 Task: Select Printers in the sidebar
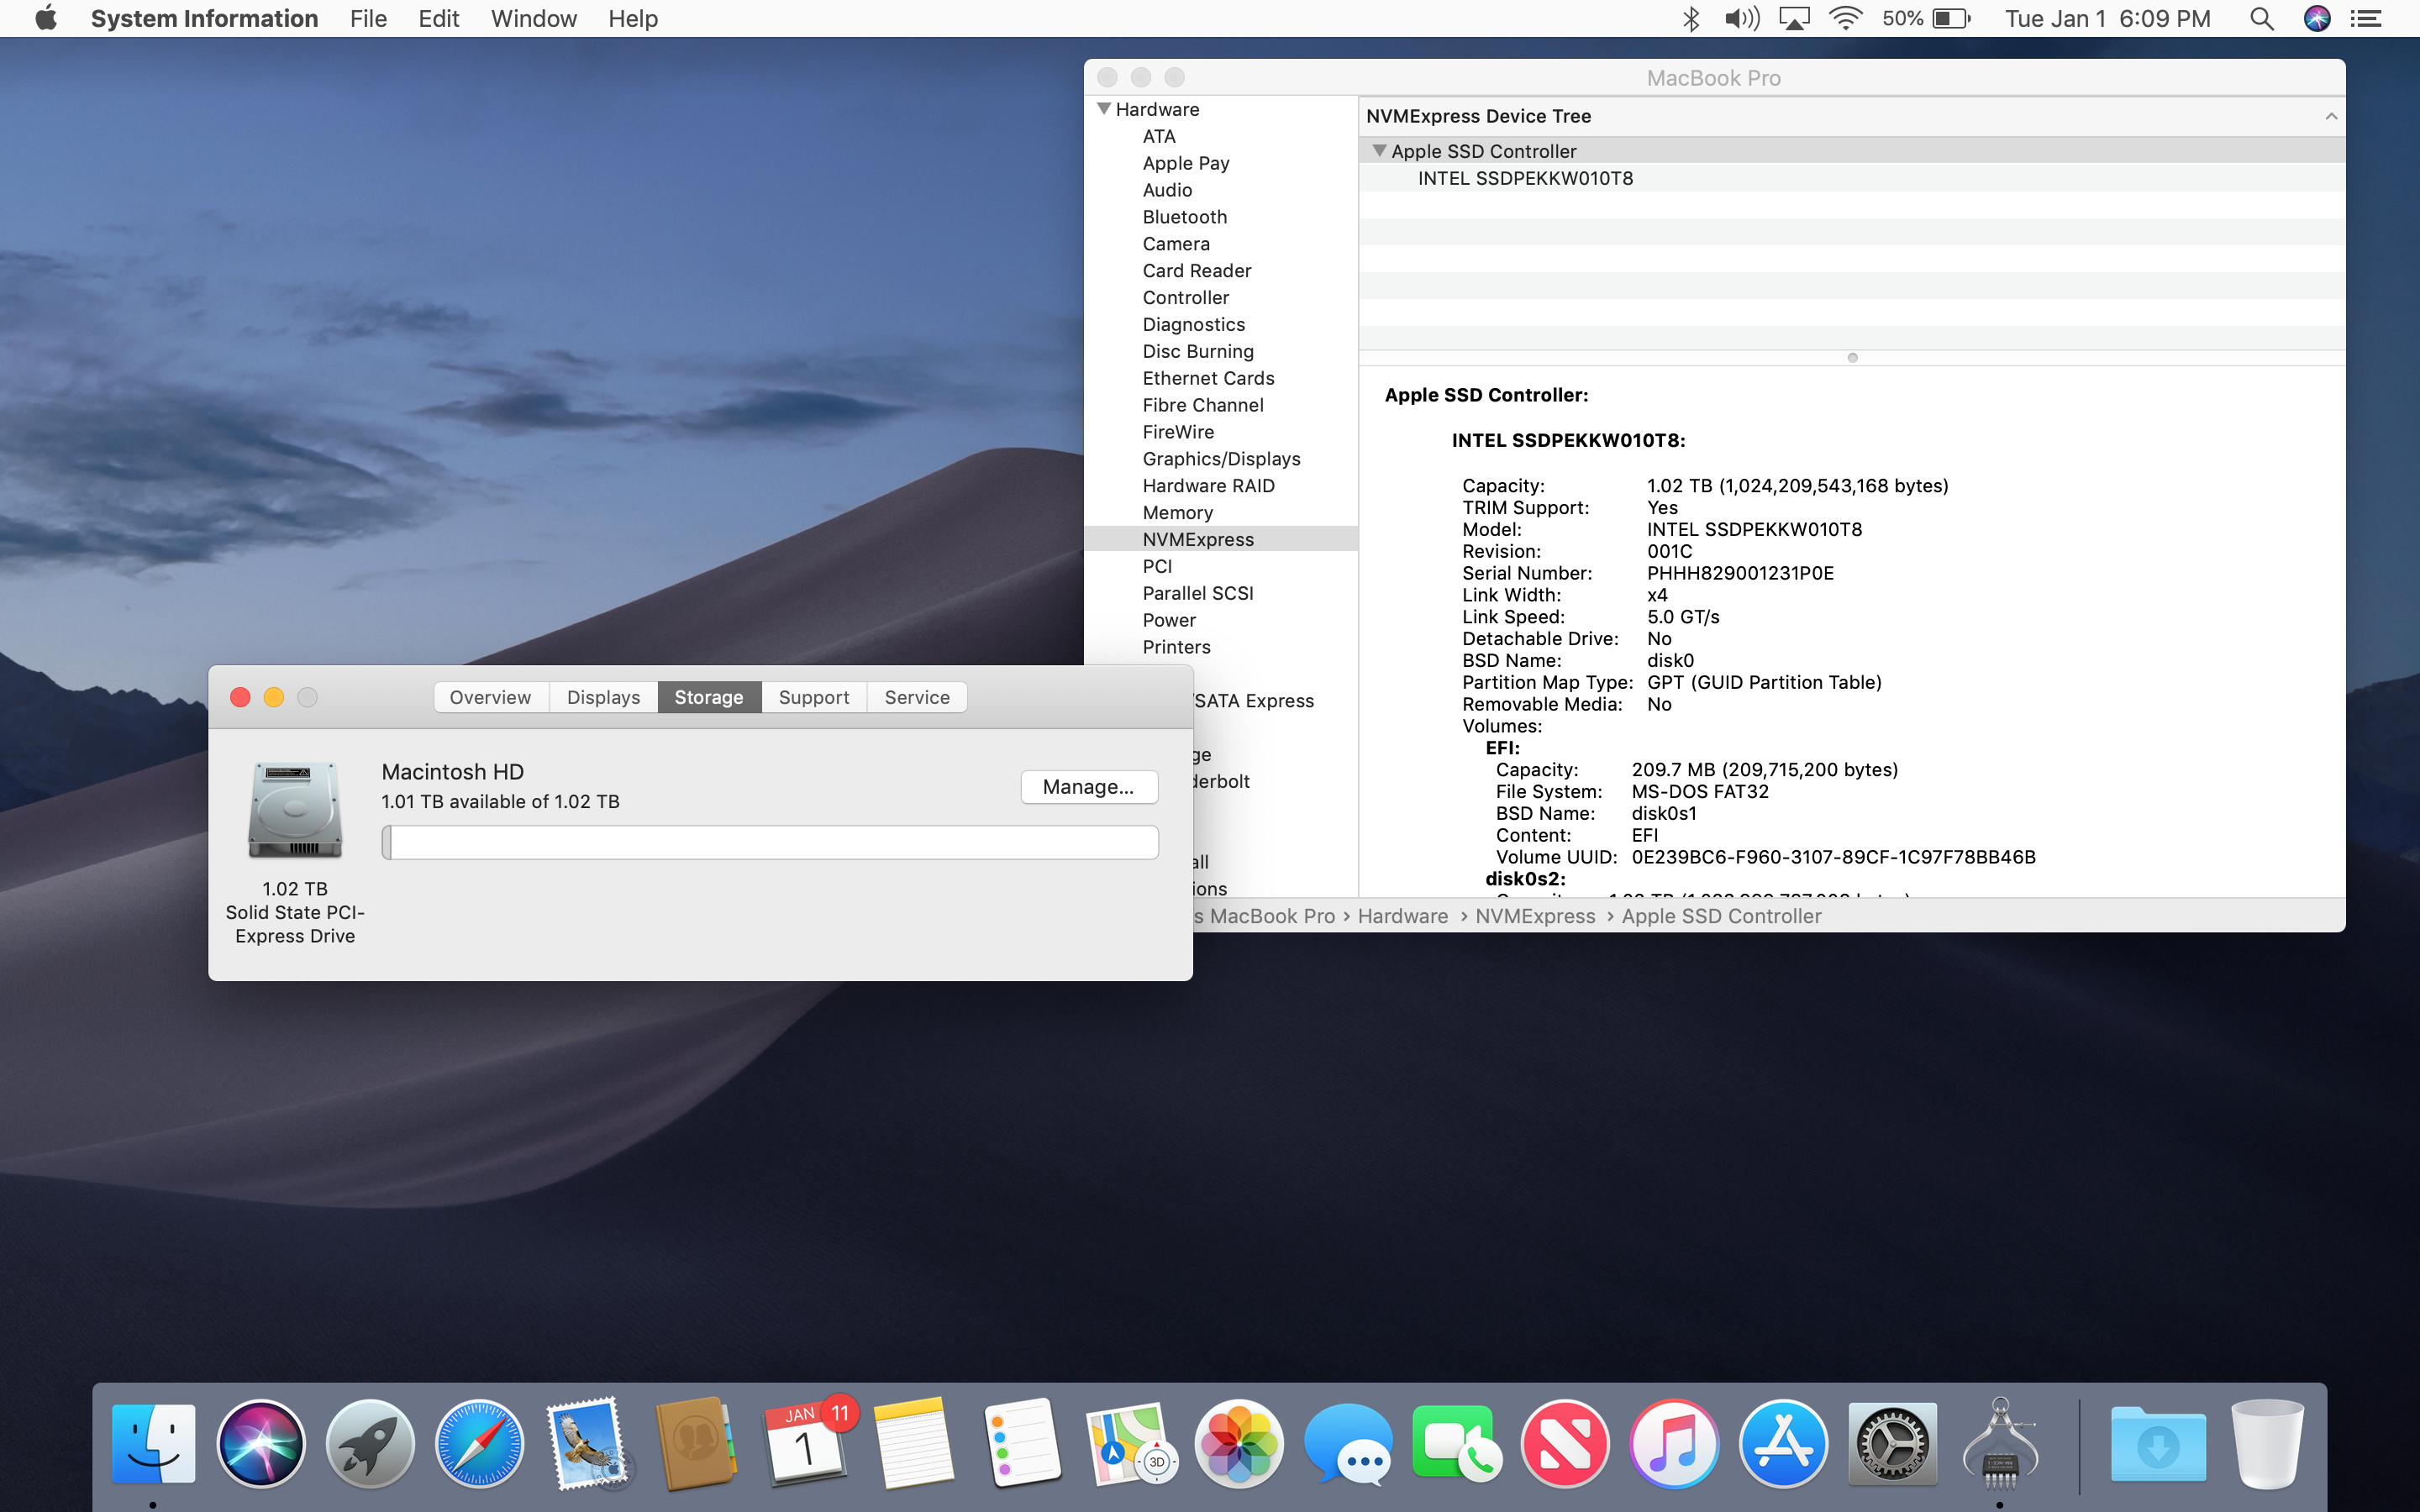(x=1176, y=647)
